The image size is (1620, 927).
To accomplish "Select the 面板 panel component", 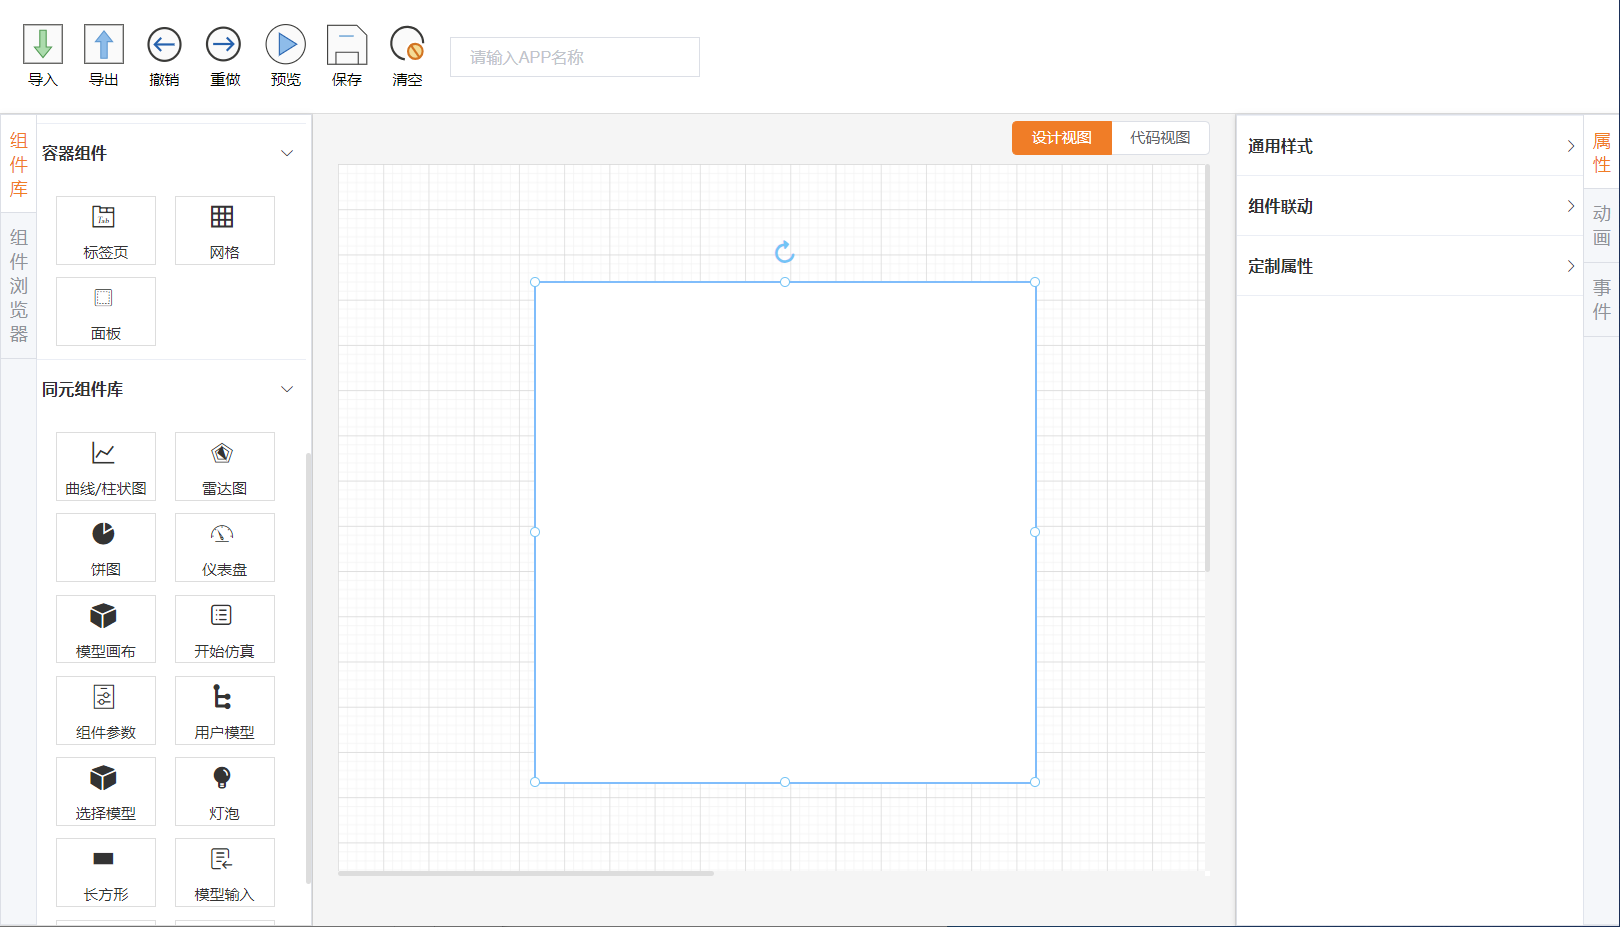I will 106,311.
